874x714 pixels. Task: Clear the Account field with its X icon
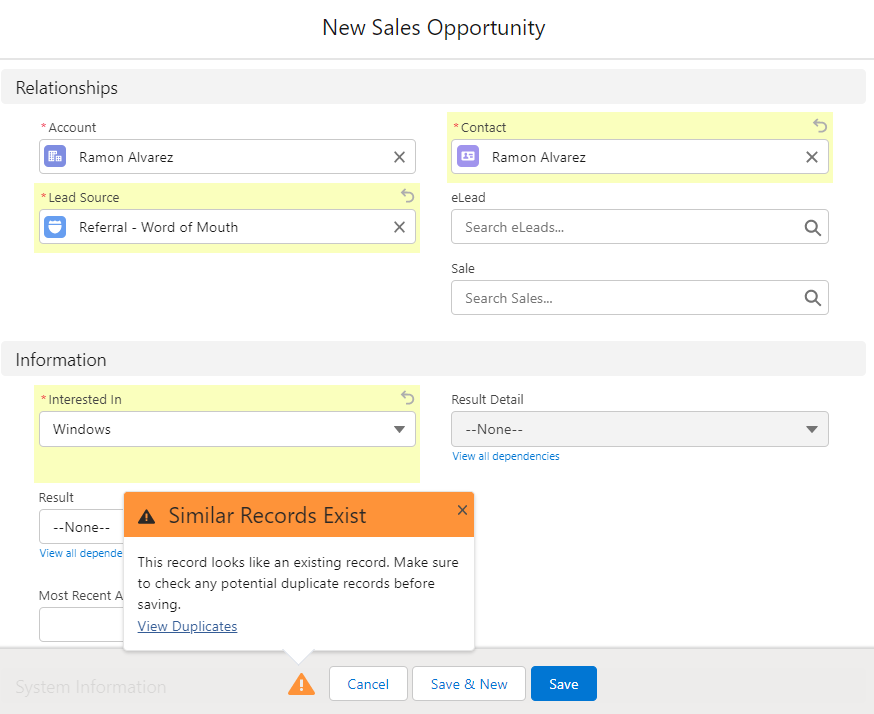click(x=398, y=156)
